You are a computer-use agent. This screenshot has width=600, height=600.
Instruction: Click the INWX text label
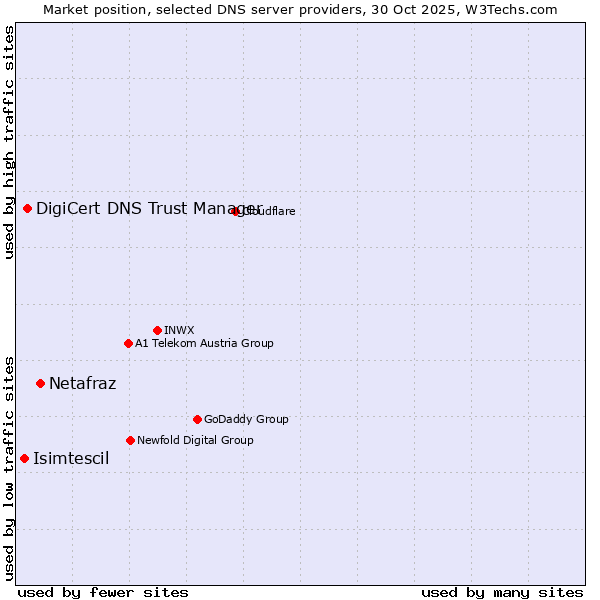(x=179, y=330)
